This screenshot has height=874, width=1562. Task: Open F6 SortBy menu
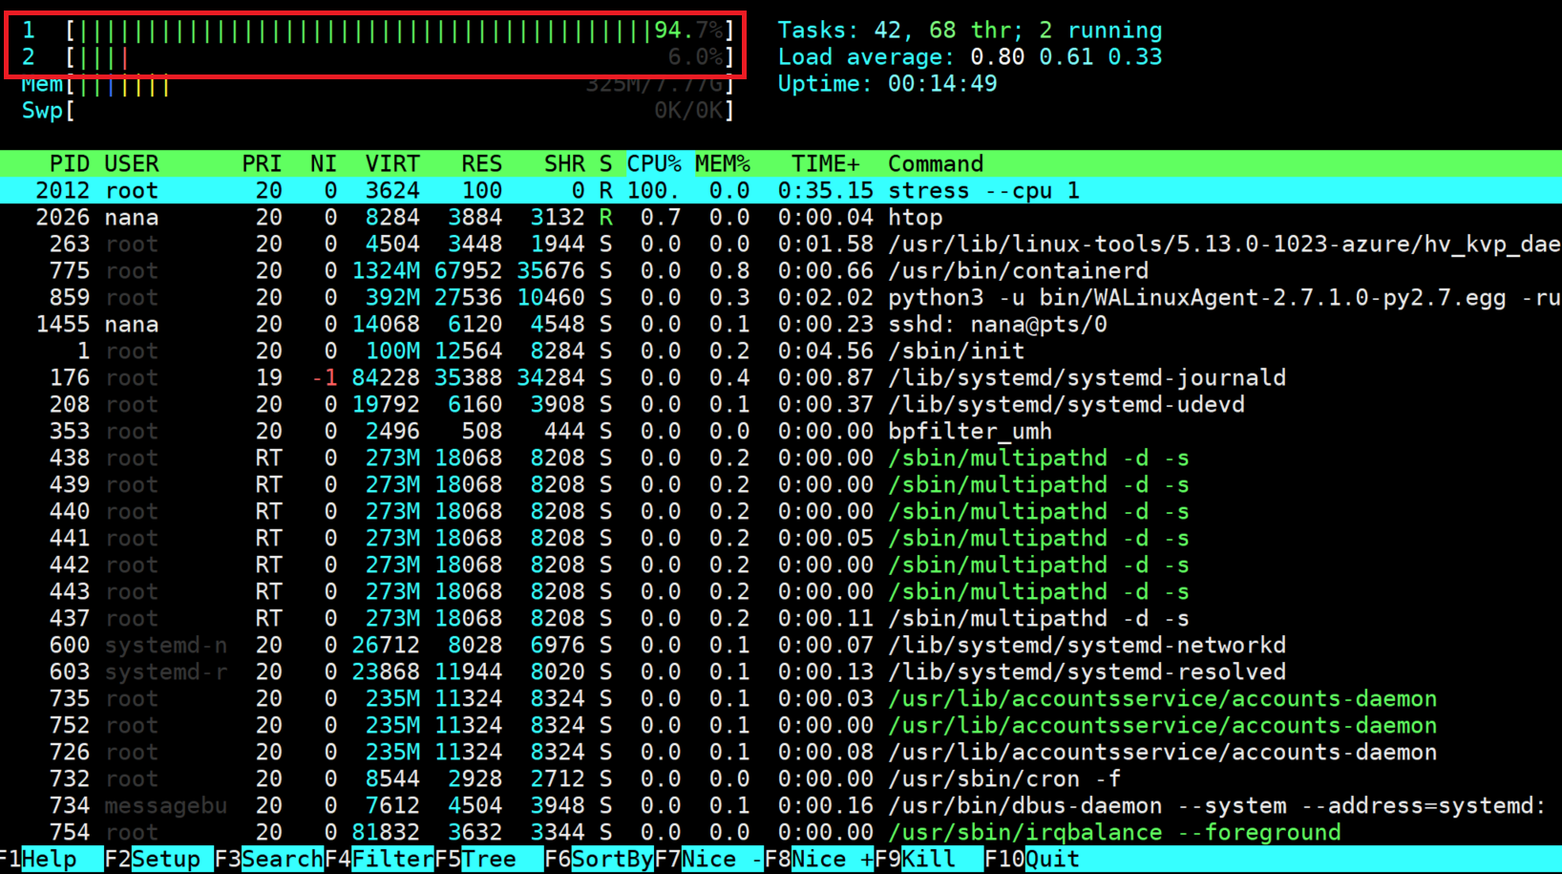coord(599,859)
